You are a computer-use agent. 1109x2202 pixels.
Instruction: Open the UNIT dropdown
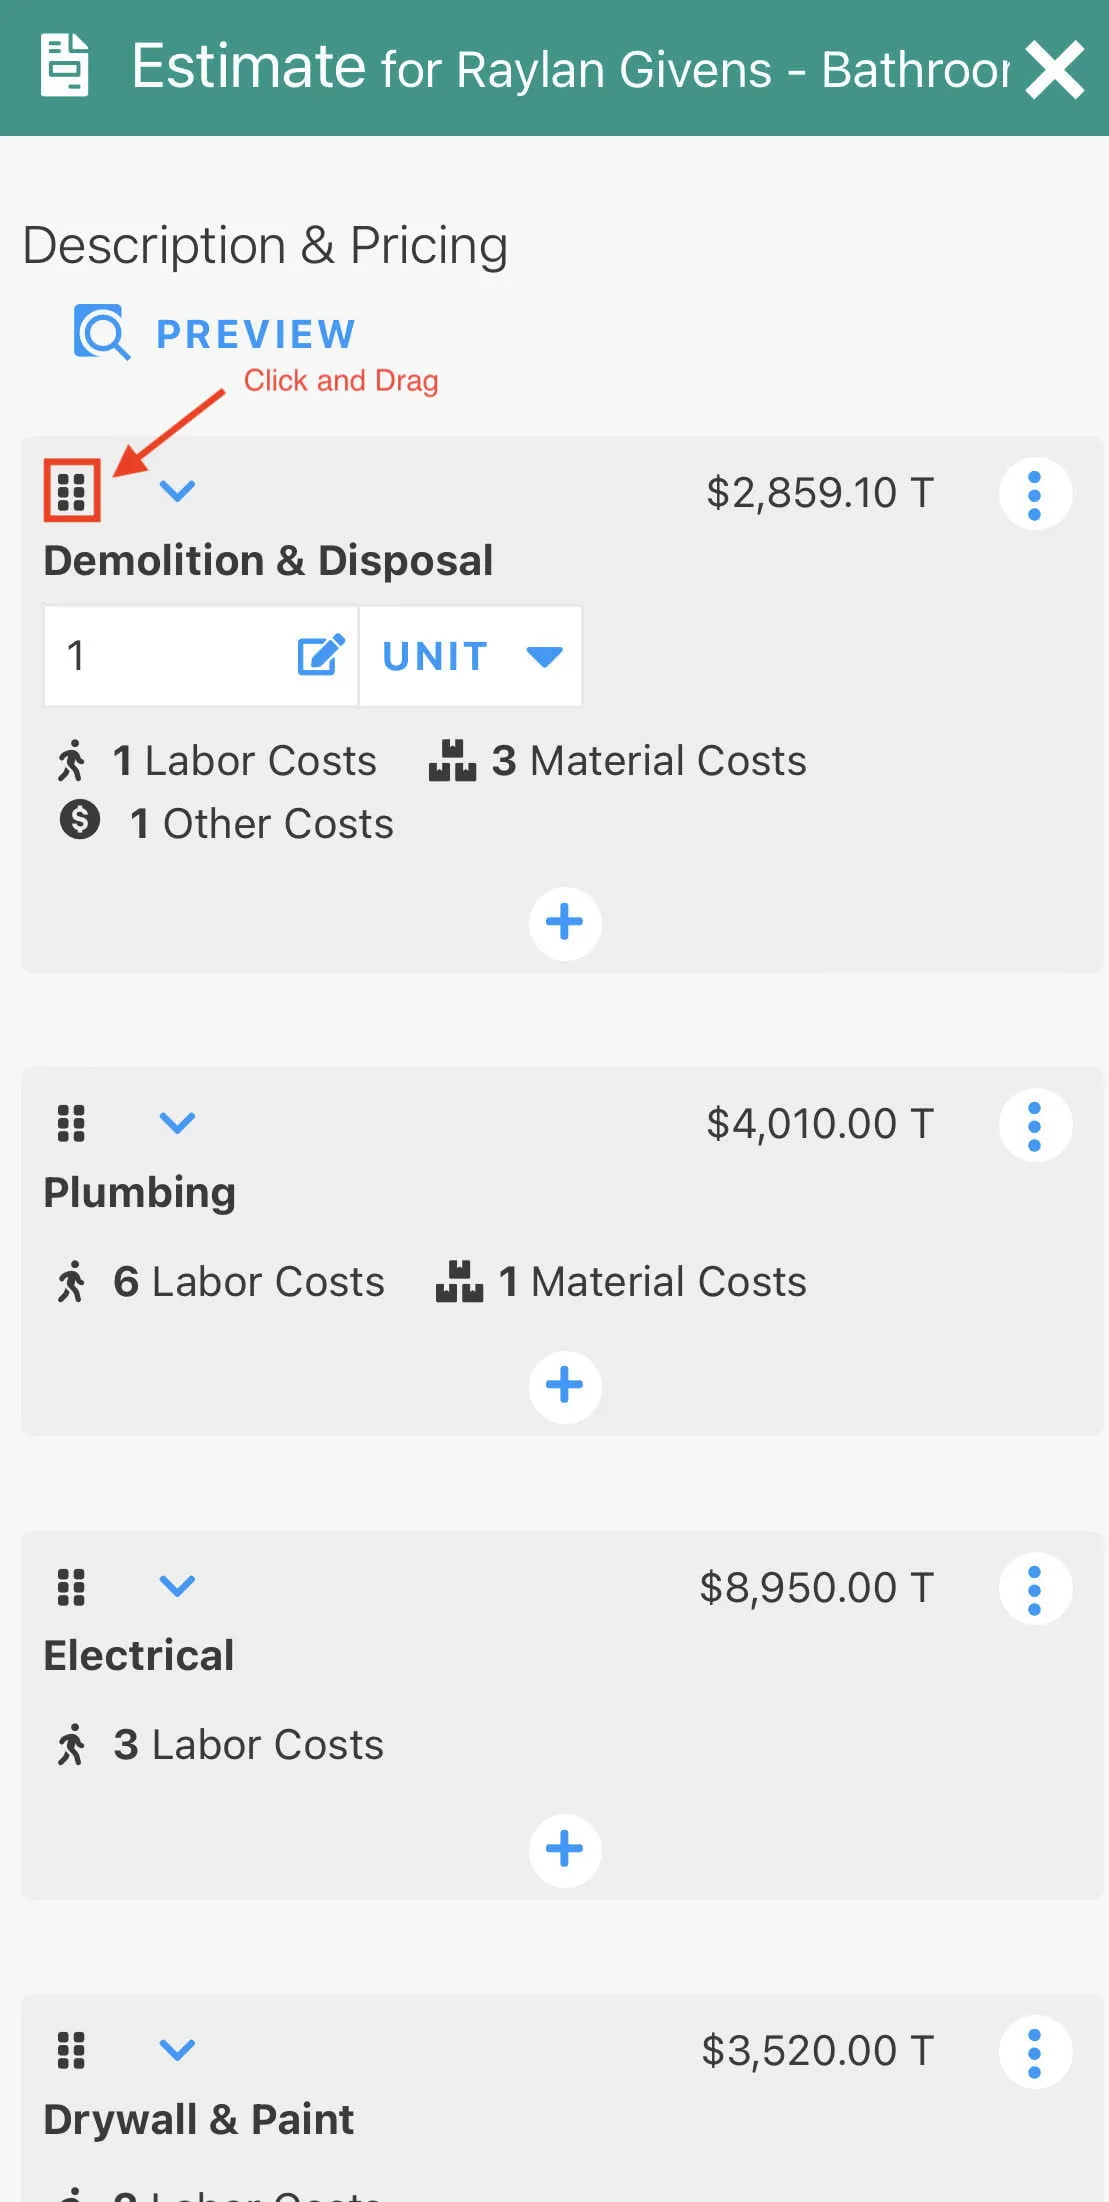point(471,656)
